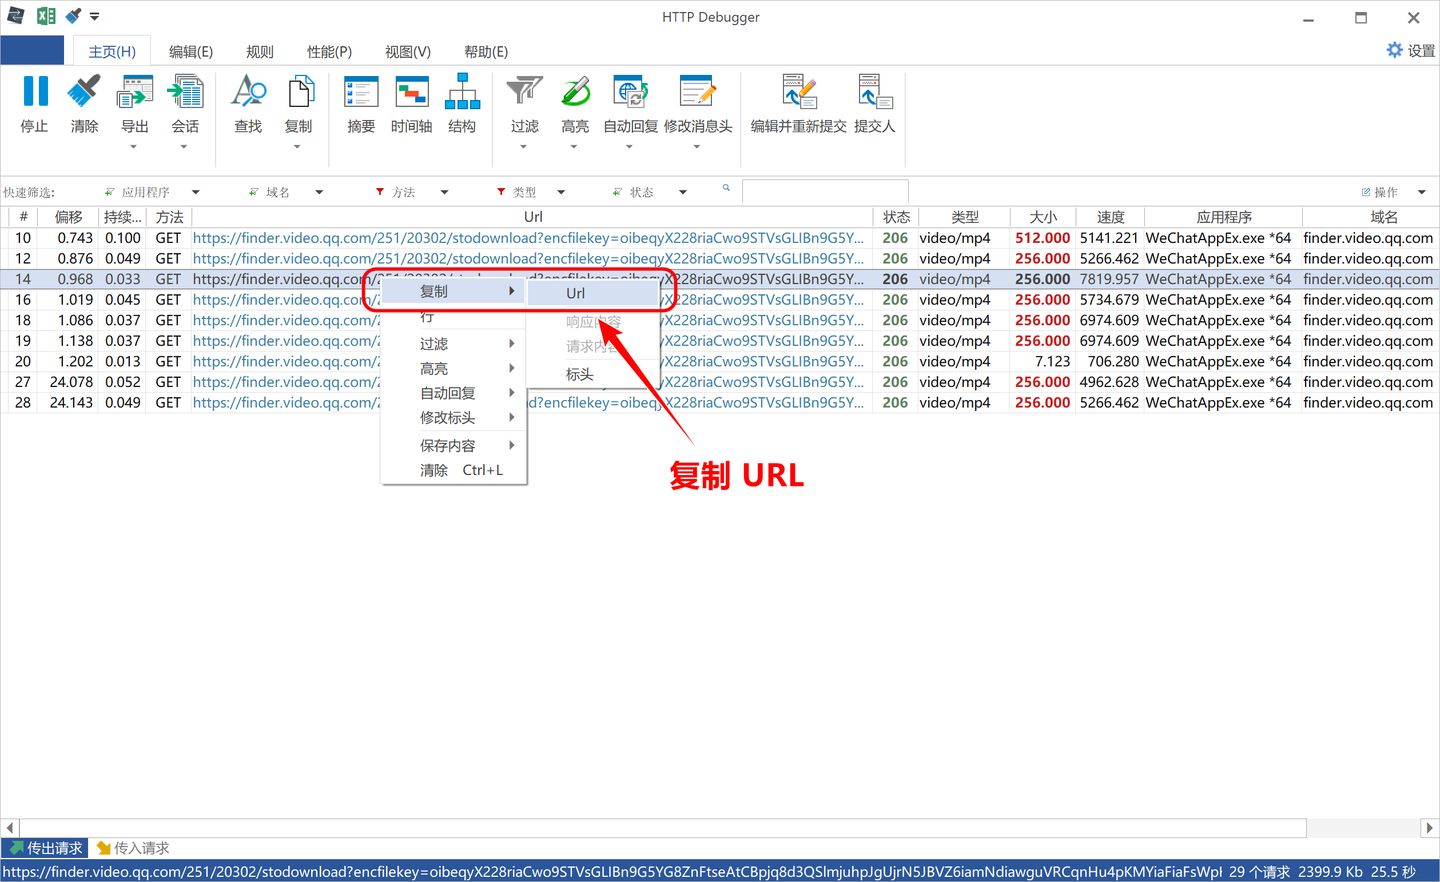Viewport: 1440px width, 882px height.
Task: Open the Timeline (时间轴) view icon
Action: coord(412,92)
